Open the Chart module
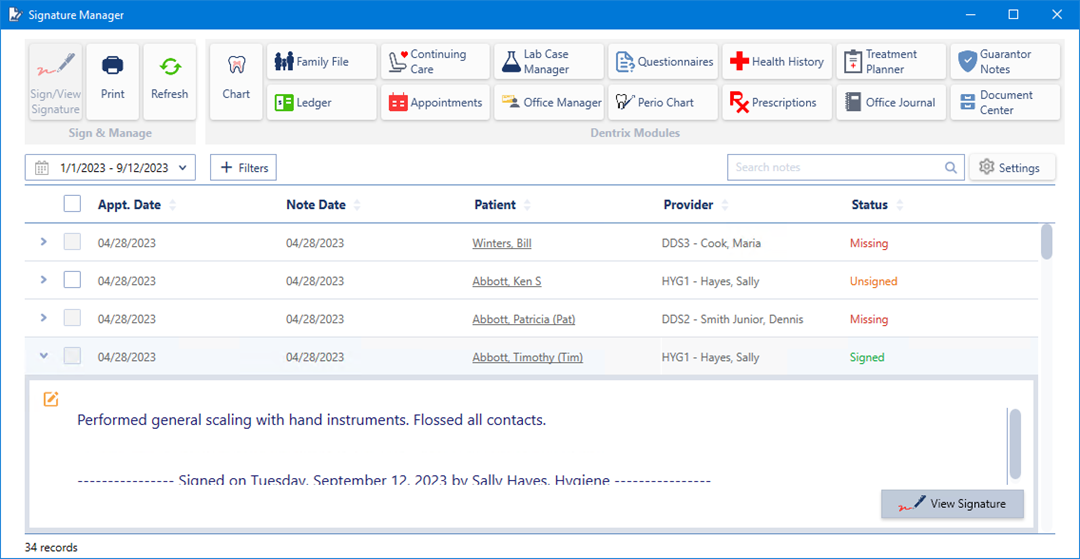 pos(236,81)
